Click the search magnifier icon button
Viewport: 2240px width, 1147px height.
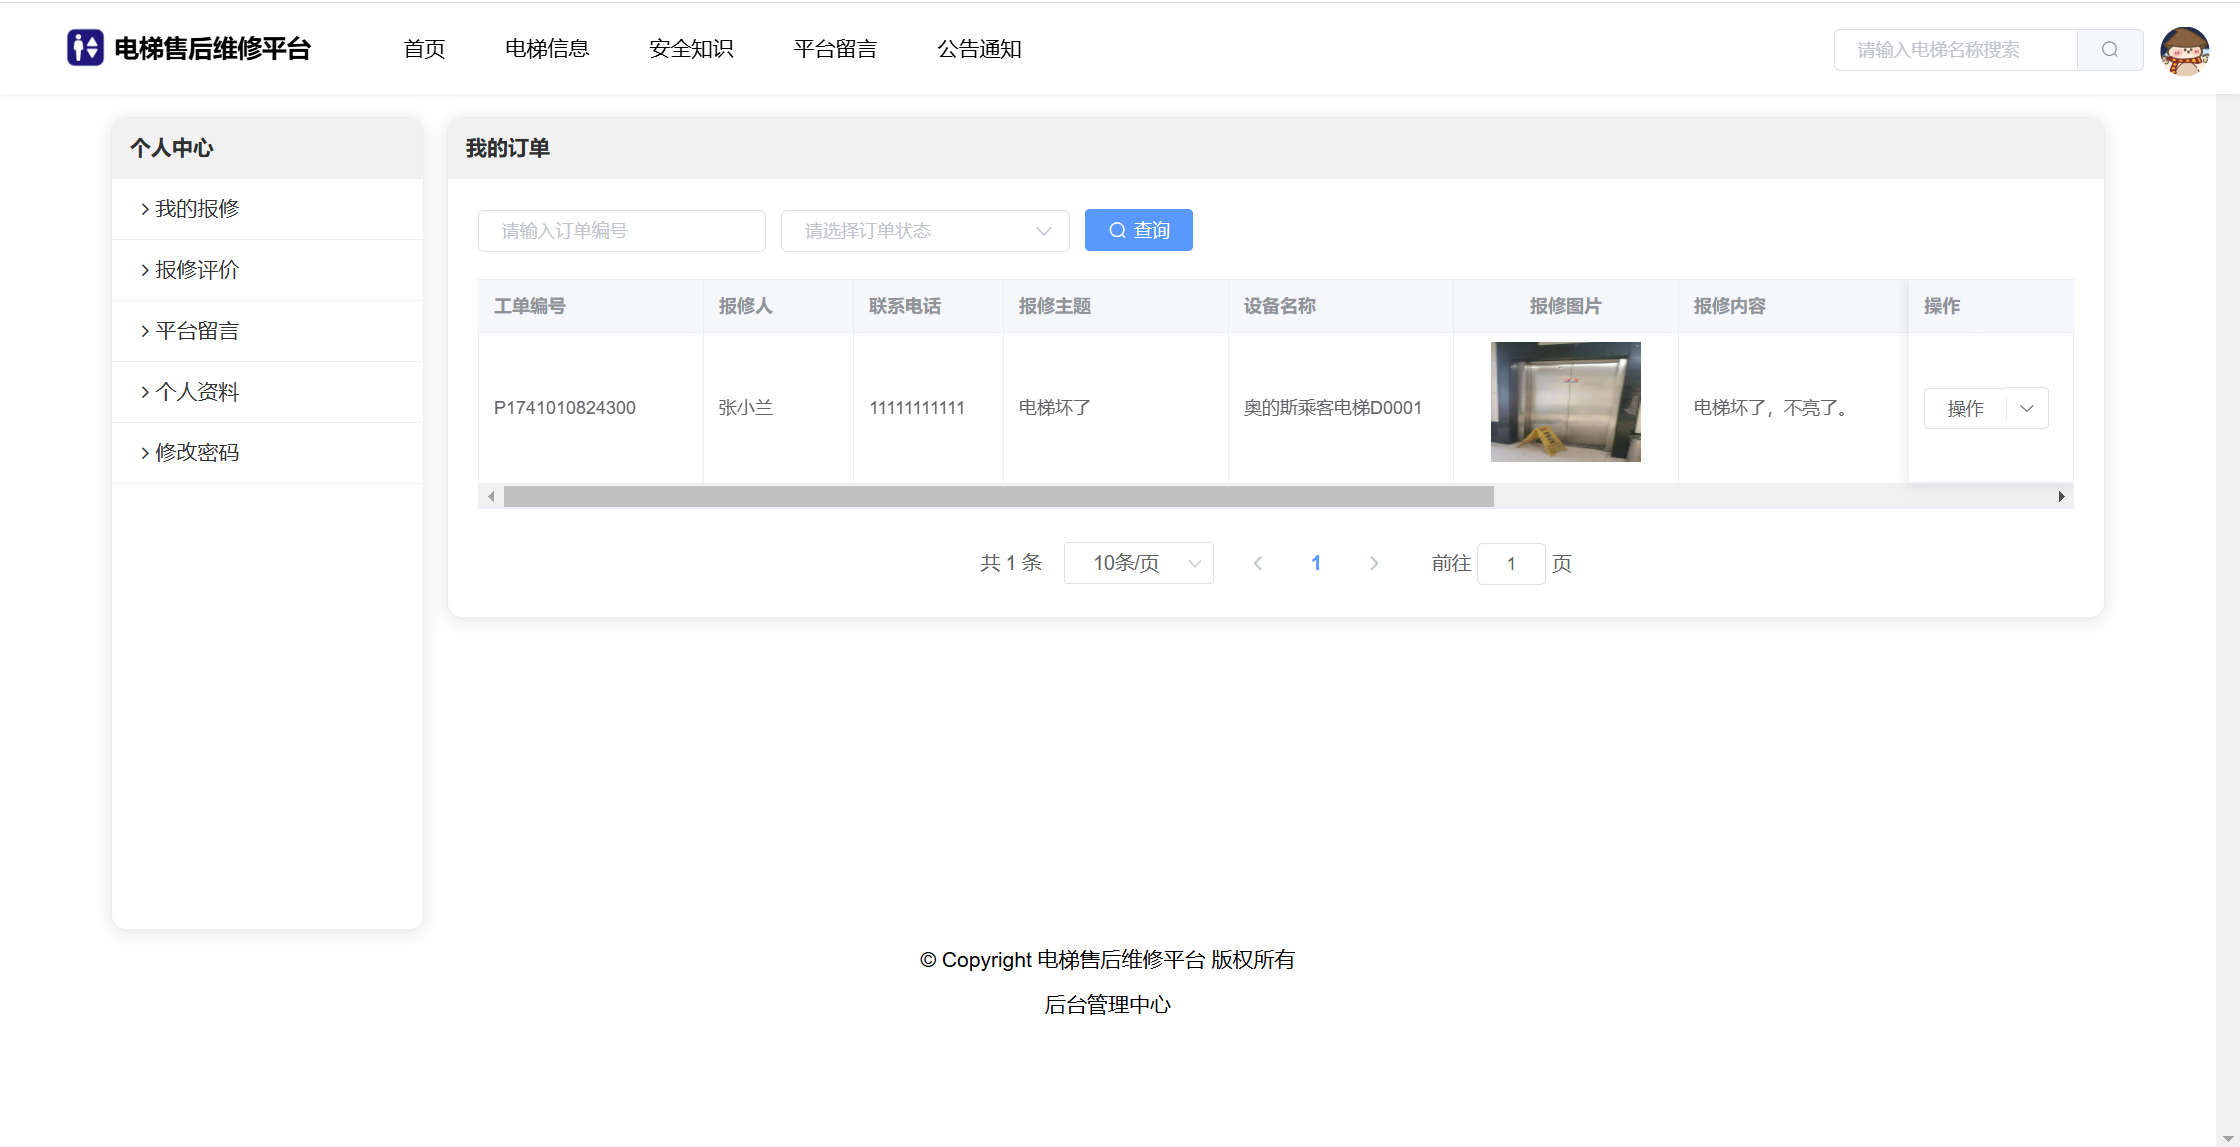pos(2109,50)
